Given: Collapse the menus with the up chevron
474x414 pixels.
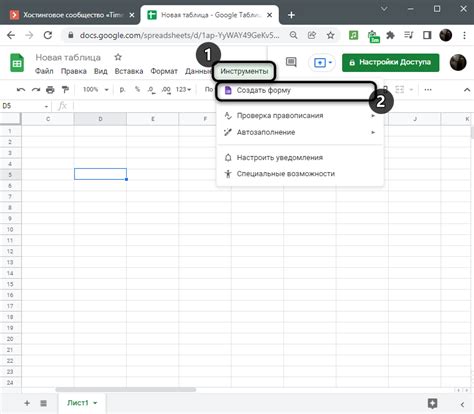Looking at the screenshot, I should 467,90.
